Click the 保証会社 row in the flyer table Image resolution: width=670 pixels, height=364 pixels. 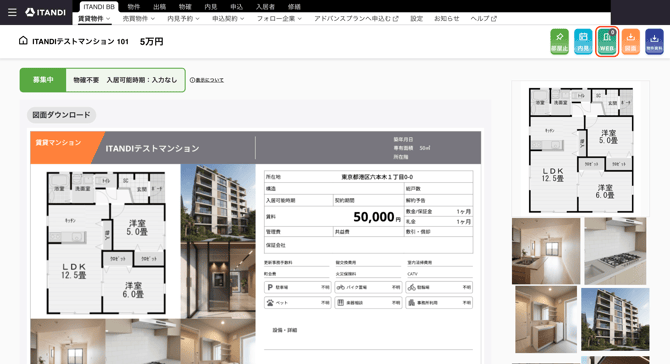click(368, 245)
